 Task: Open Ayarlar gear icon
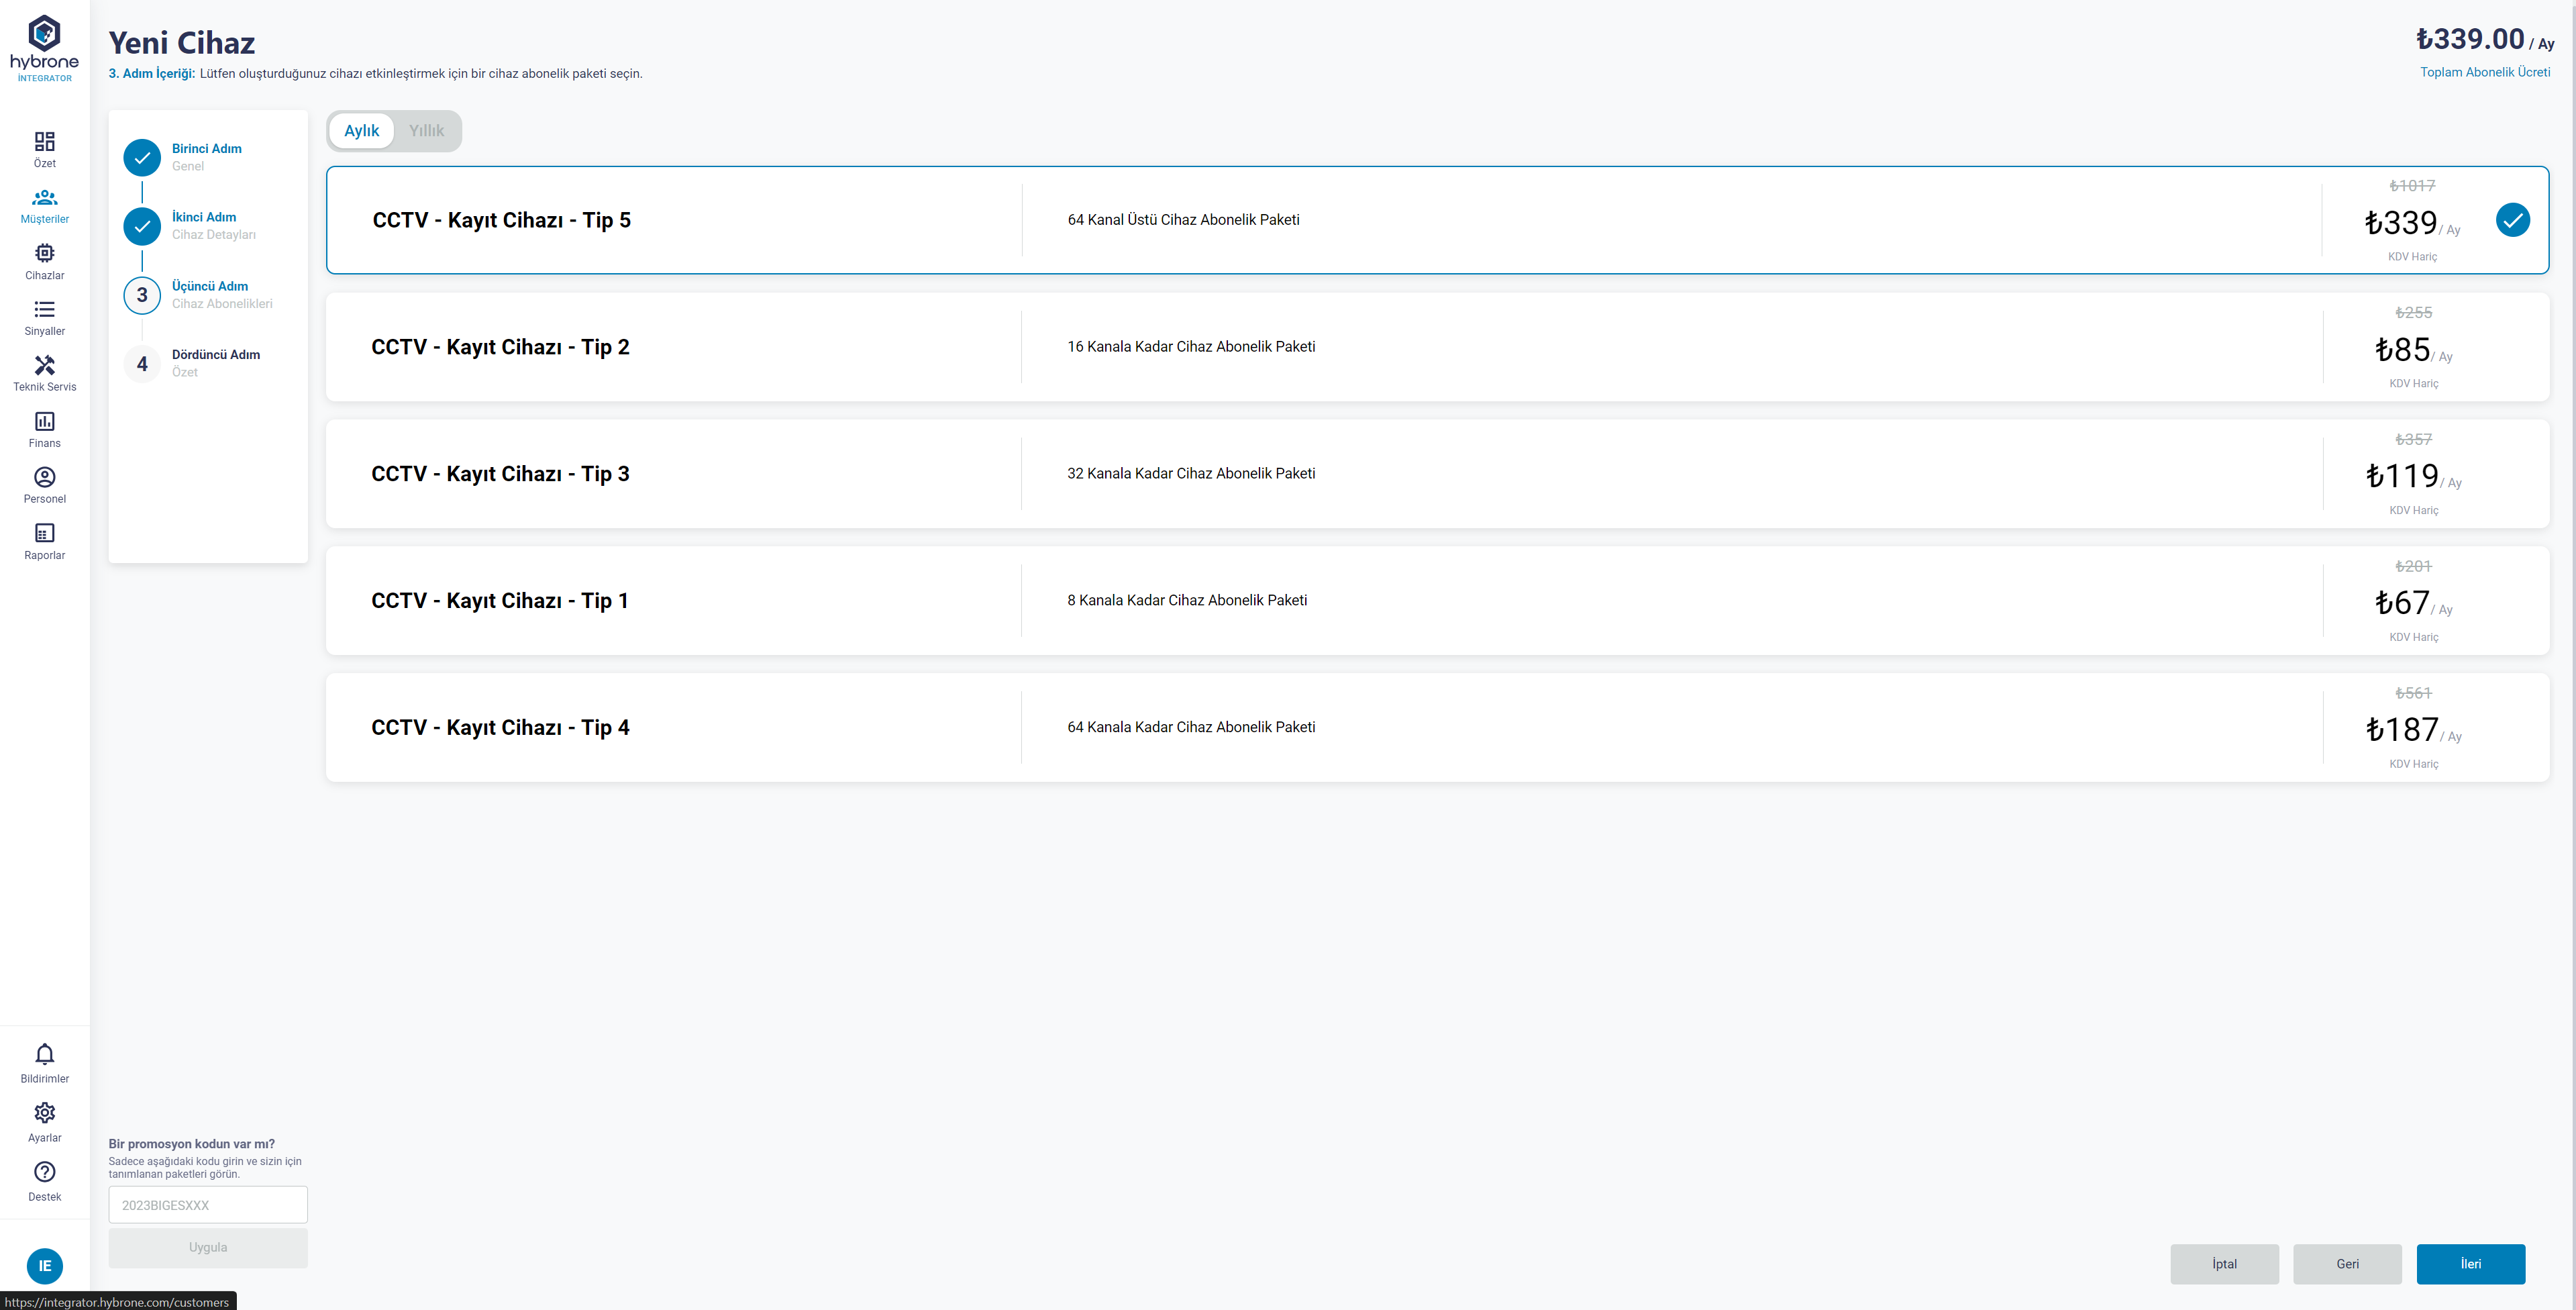(44, 1114)
